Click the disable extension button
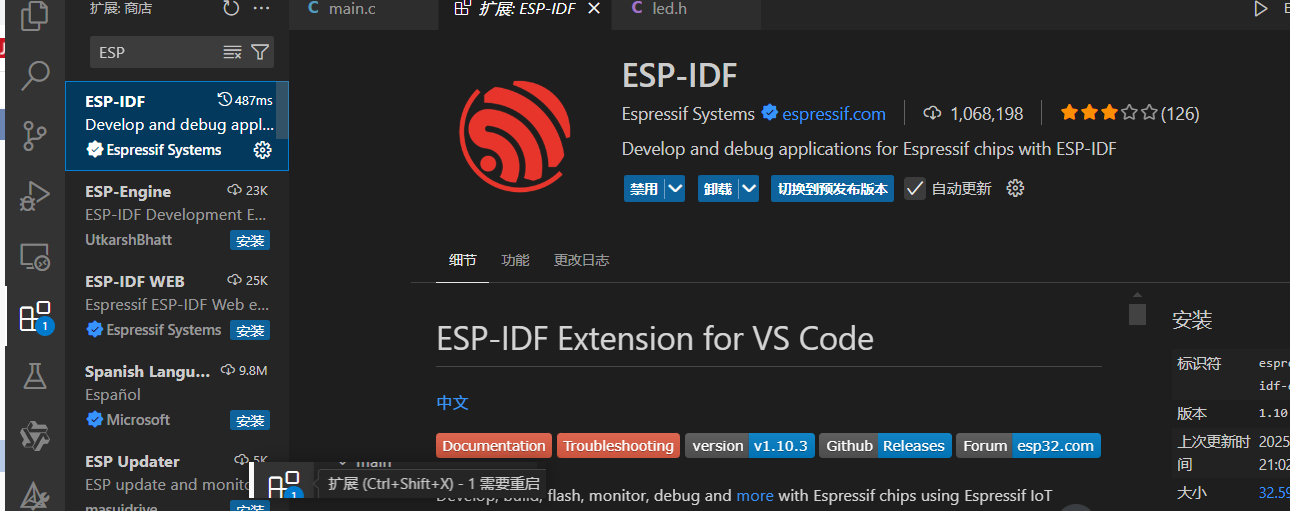This screenshot has height=511, width=1290. 644,189
